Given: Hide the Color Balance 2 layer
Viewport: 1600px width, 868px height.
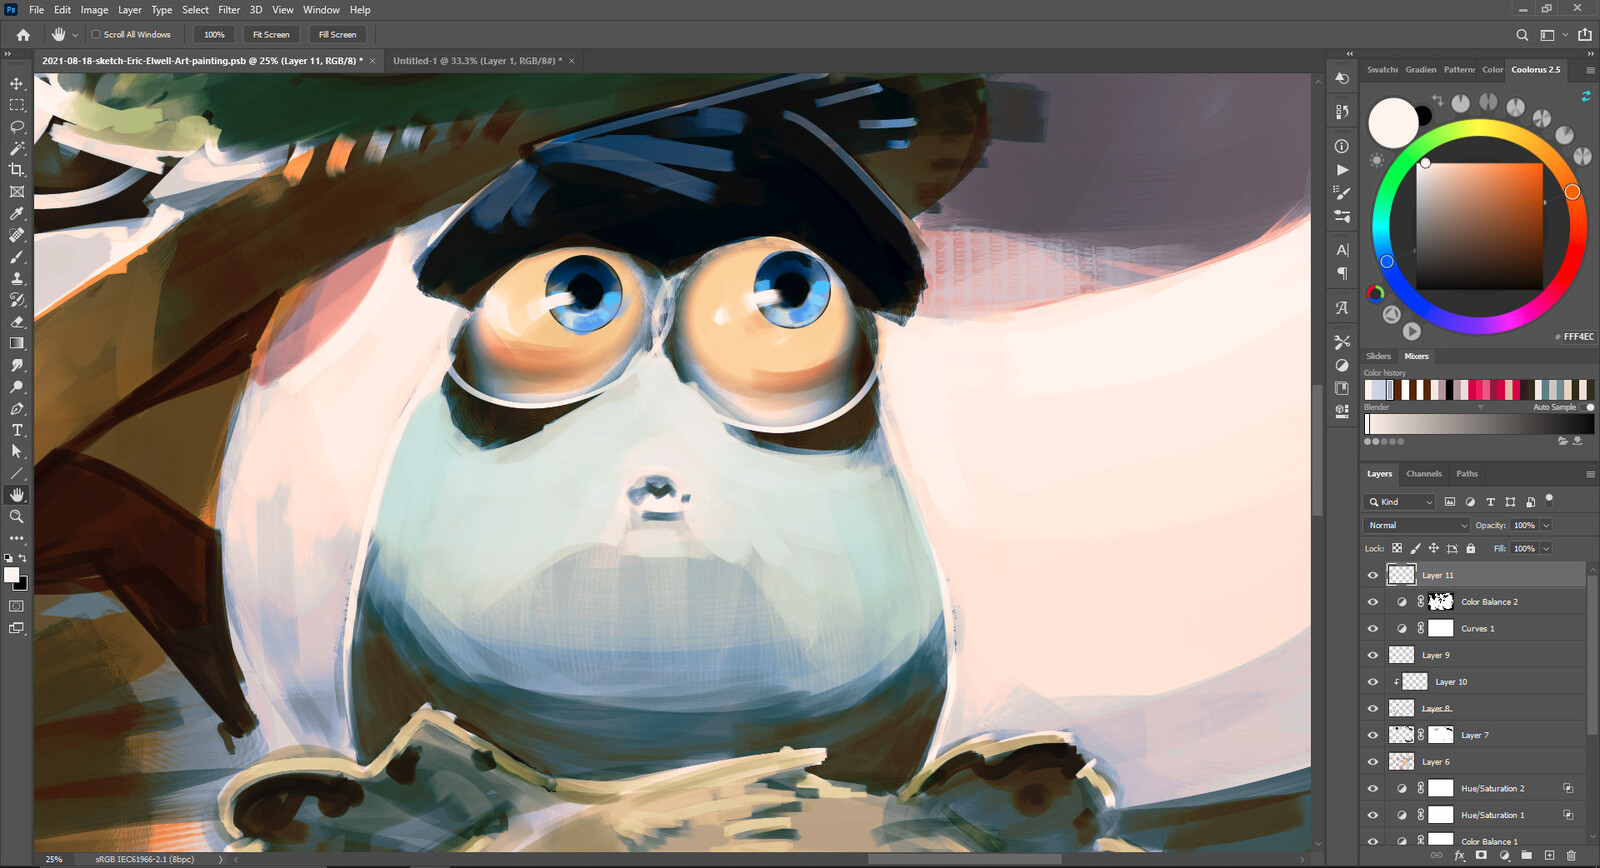Looking at the screenshot, I should tap(1373, 602).
